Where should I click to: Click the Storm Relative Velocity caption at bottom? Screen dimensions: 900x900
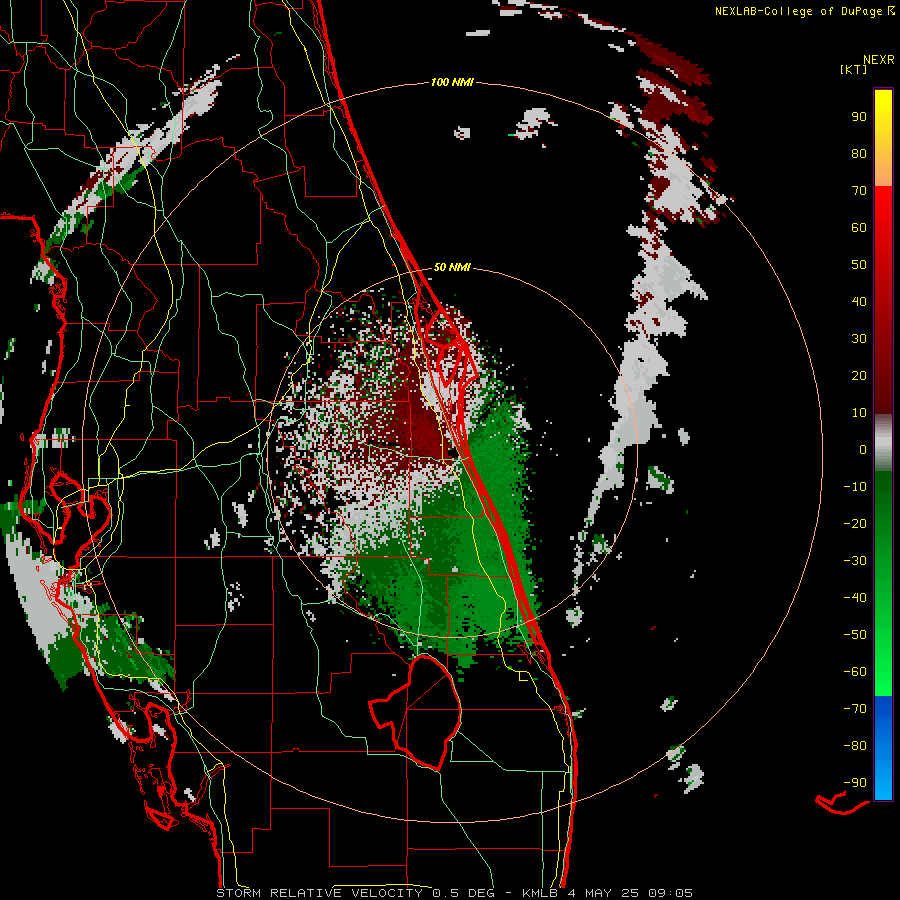coord(455,893)
